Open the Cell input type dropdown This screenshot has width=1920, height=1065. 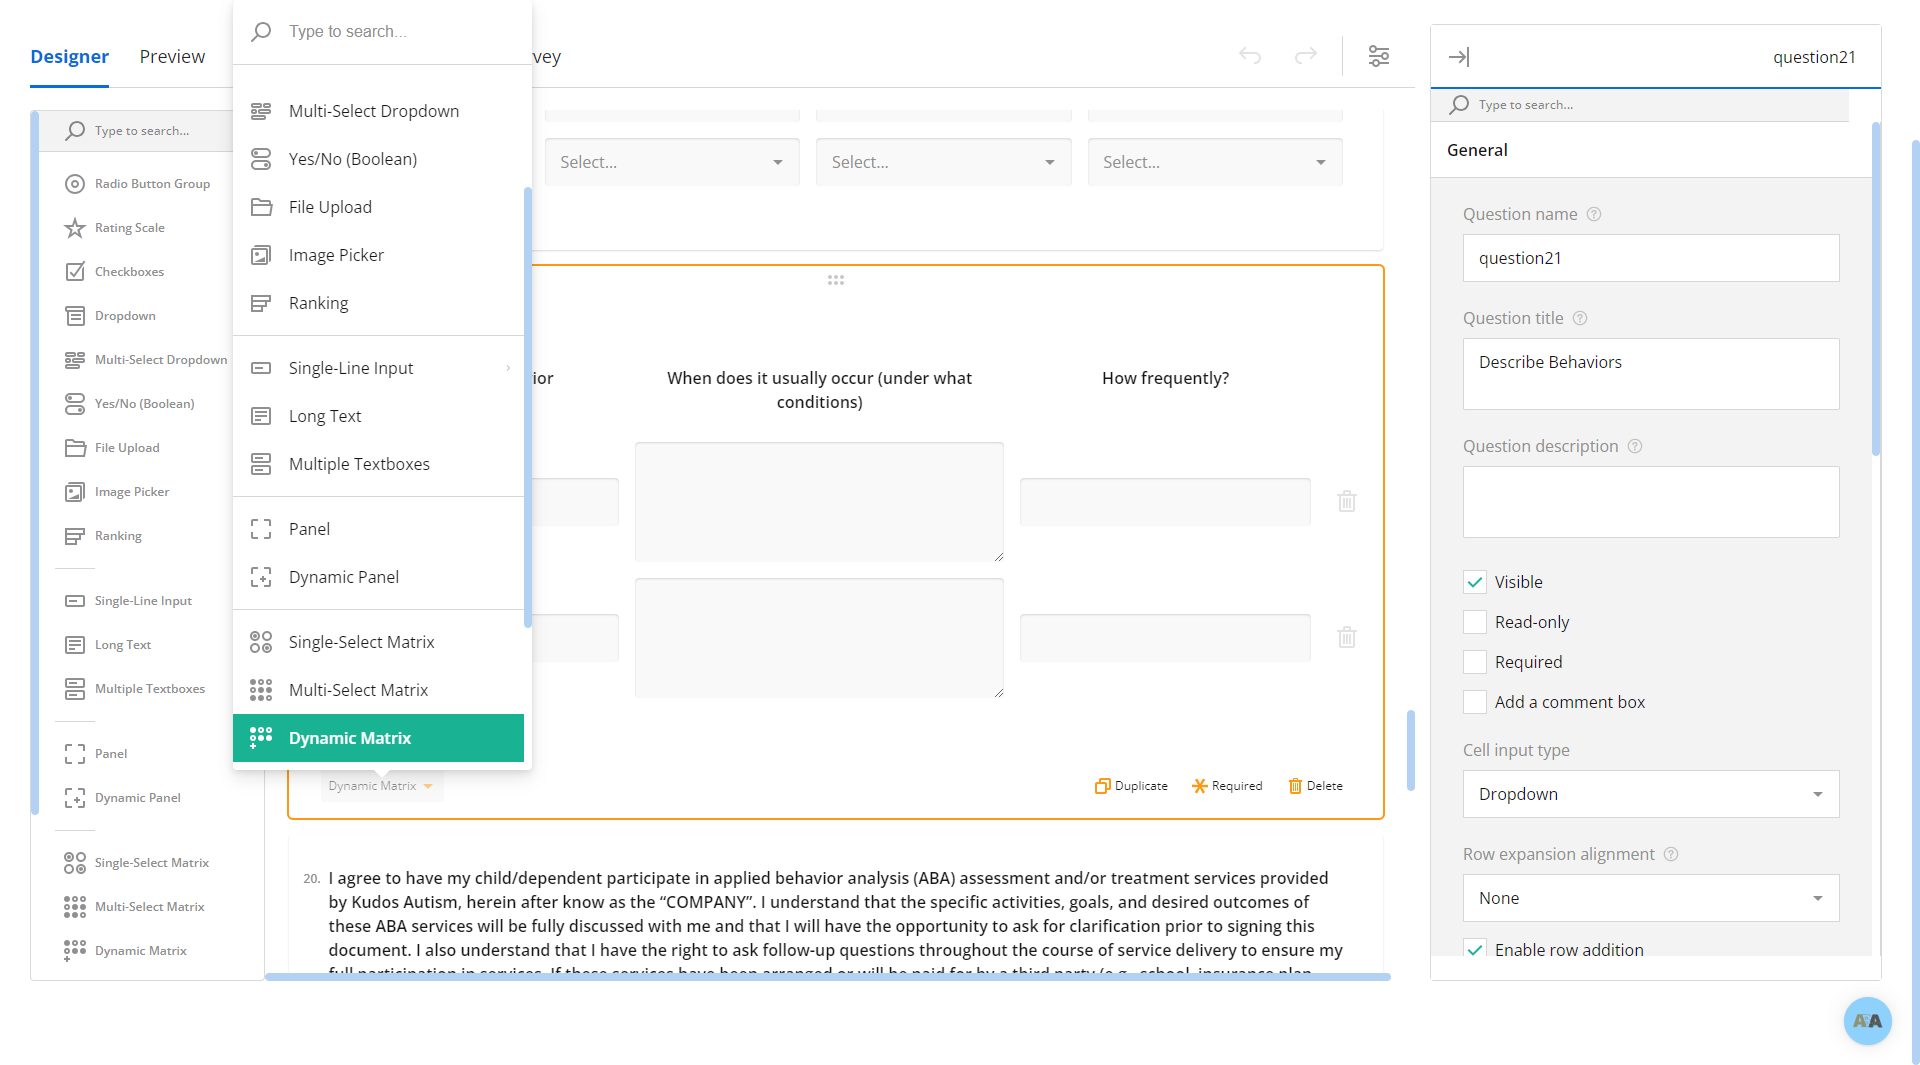pyautogui.click(x=1650, y=794)
